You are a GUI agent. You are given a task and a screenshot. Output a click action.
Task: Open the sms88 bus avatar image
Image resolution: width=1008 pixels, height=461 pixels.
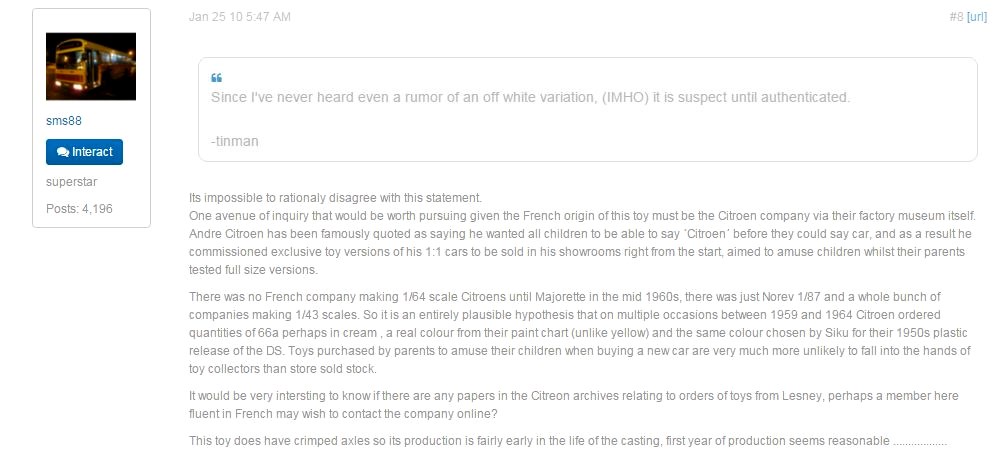(x=91, y=67)
